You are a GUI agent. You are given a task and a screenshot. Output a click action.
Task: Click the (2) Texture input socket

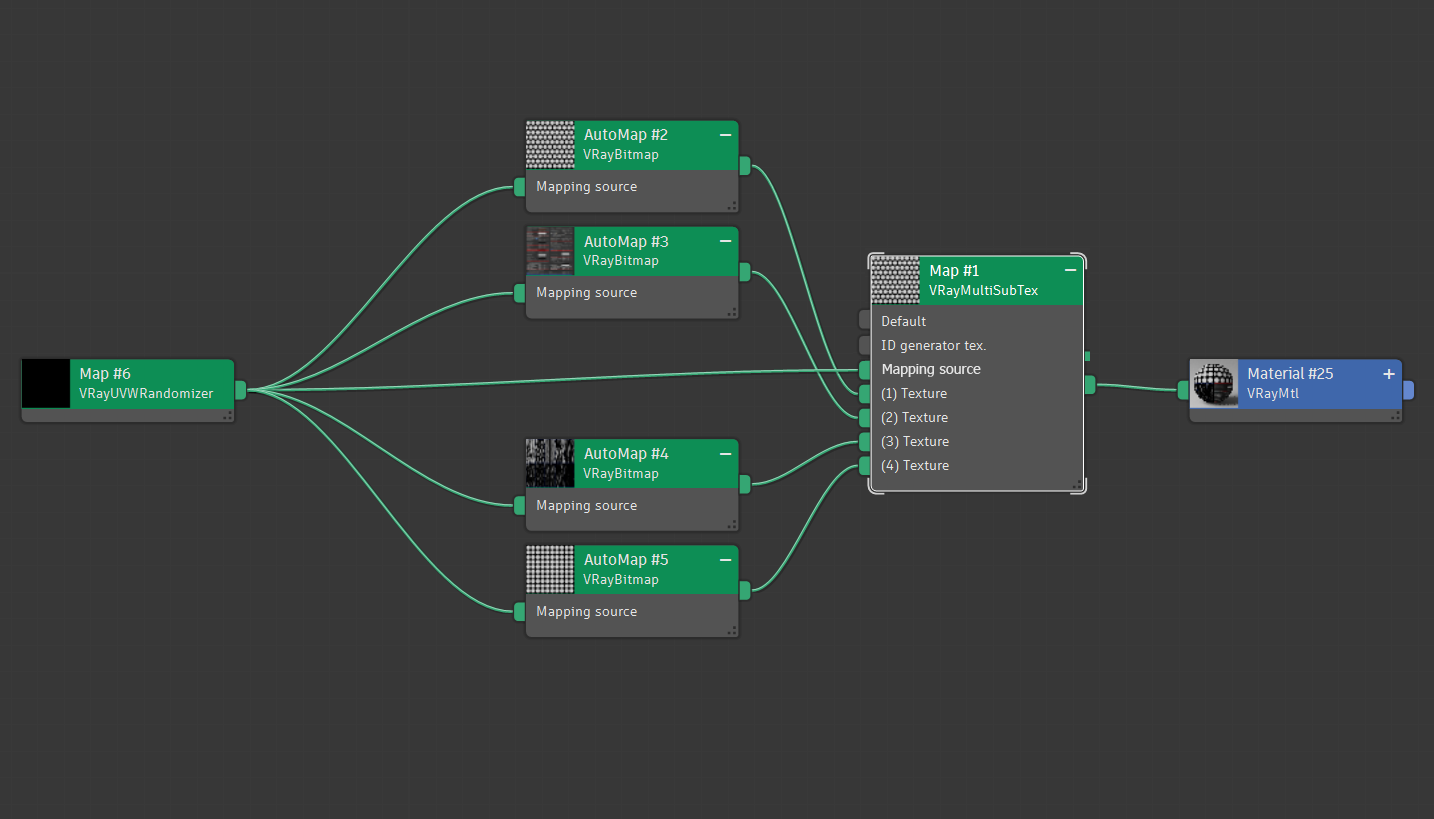point(865,418)
